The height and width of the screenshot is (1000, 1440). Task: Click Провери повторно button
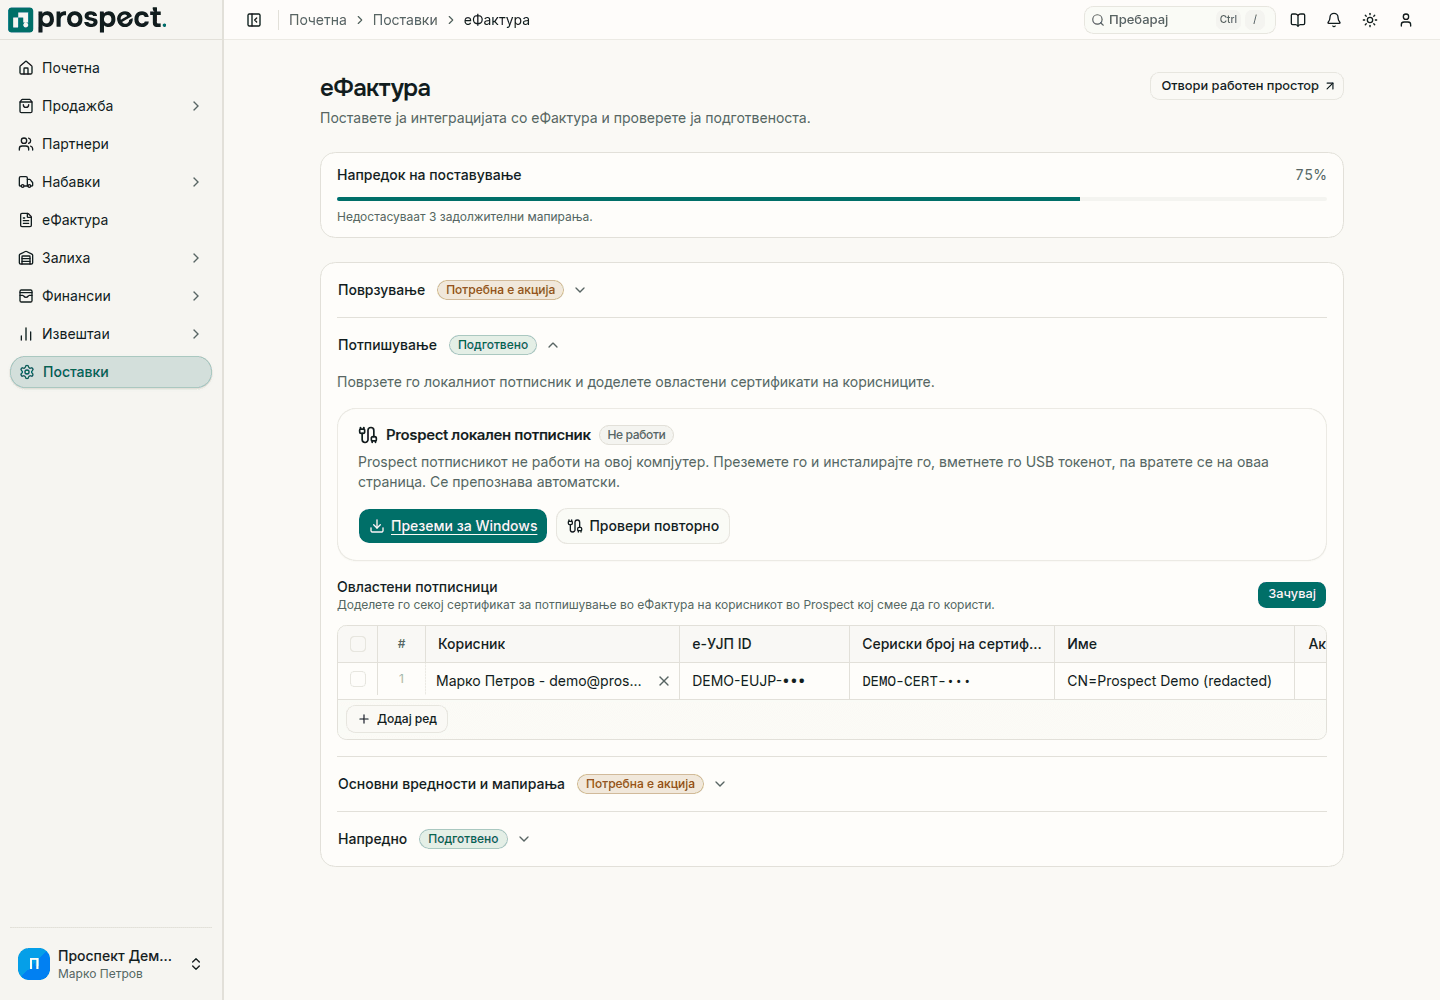click(x=643, y=526)
